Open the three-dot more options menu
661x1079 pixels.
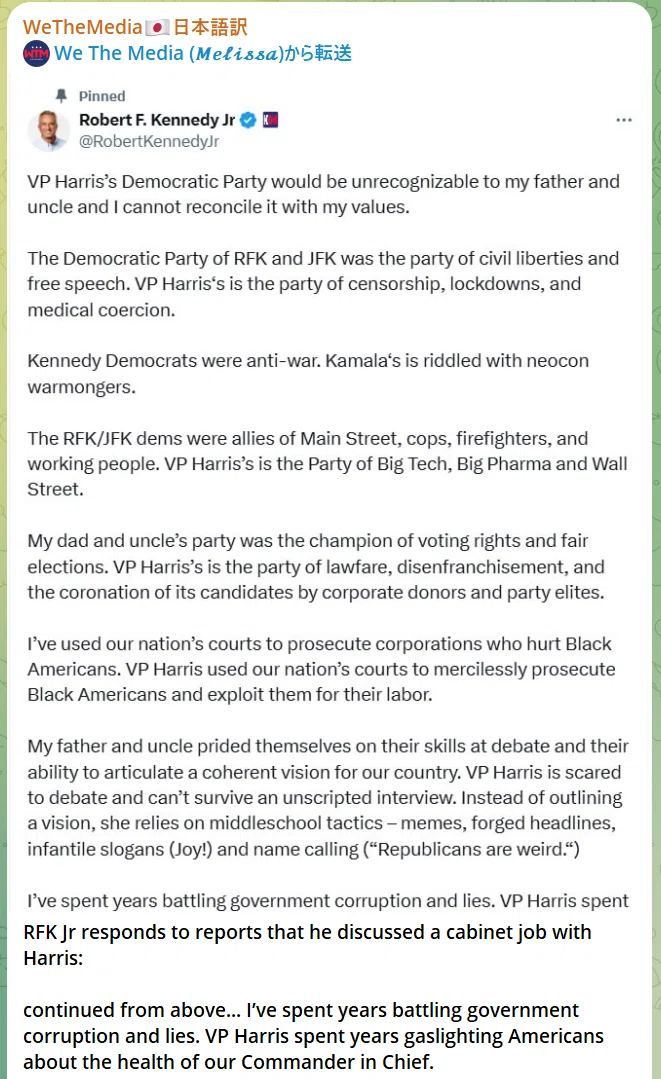point(623,120)
